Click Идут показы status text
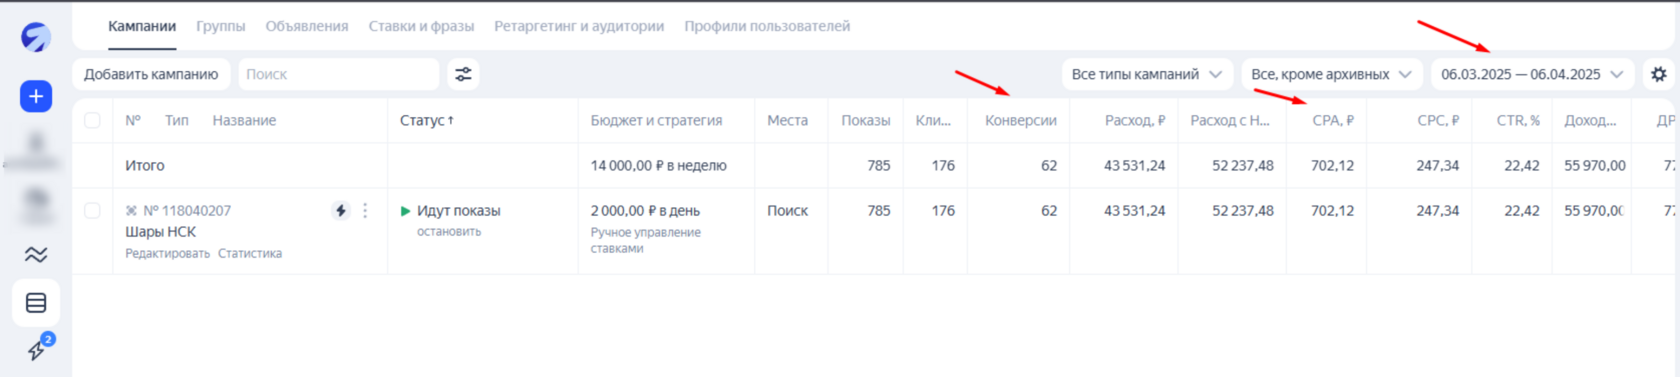Screen dimensions: 1680x377 (458, 211)
